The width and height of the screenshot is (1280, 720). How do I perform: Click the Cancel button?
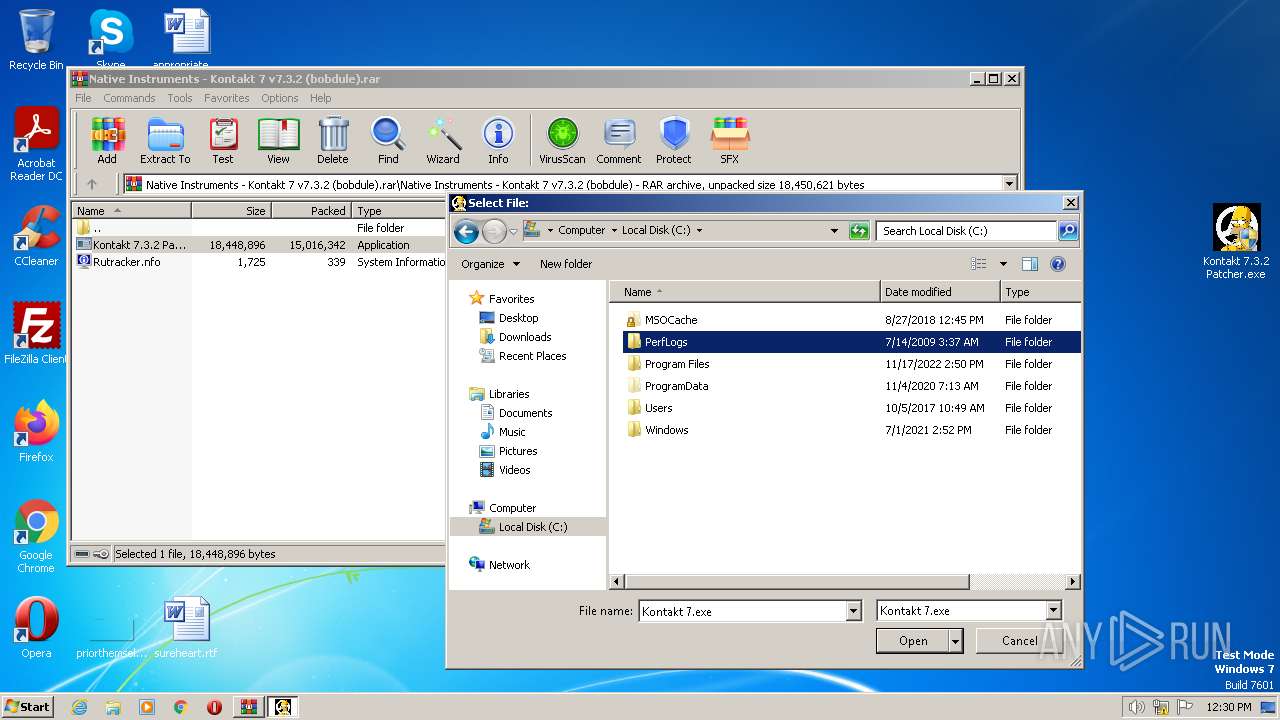click(x=1020, y=641)
